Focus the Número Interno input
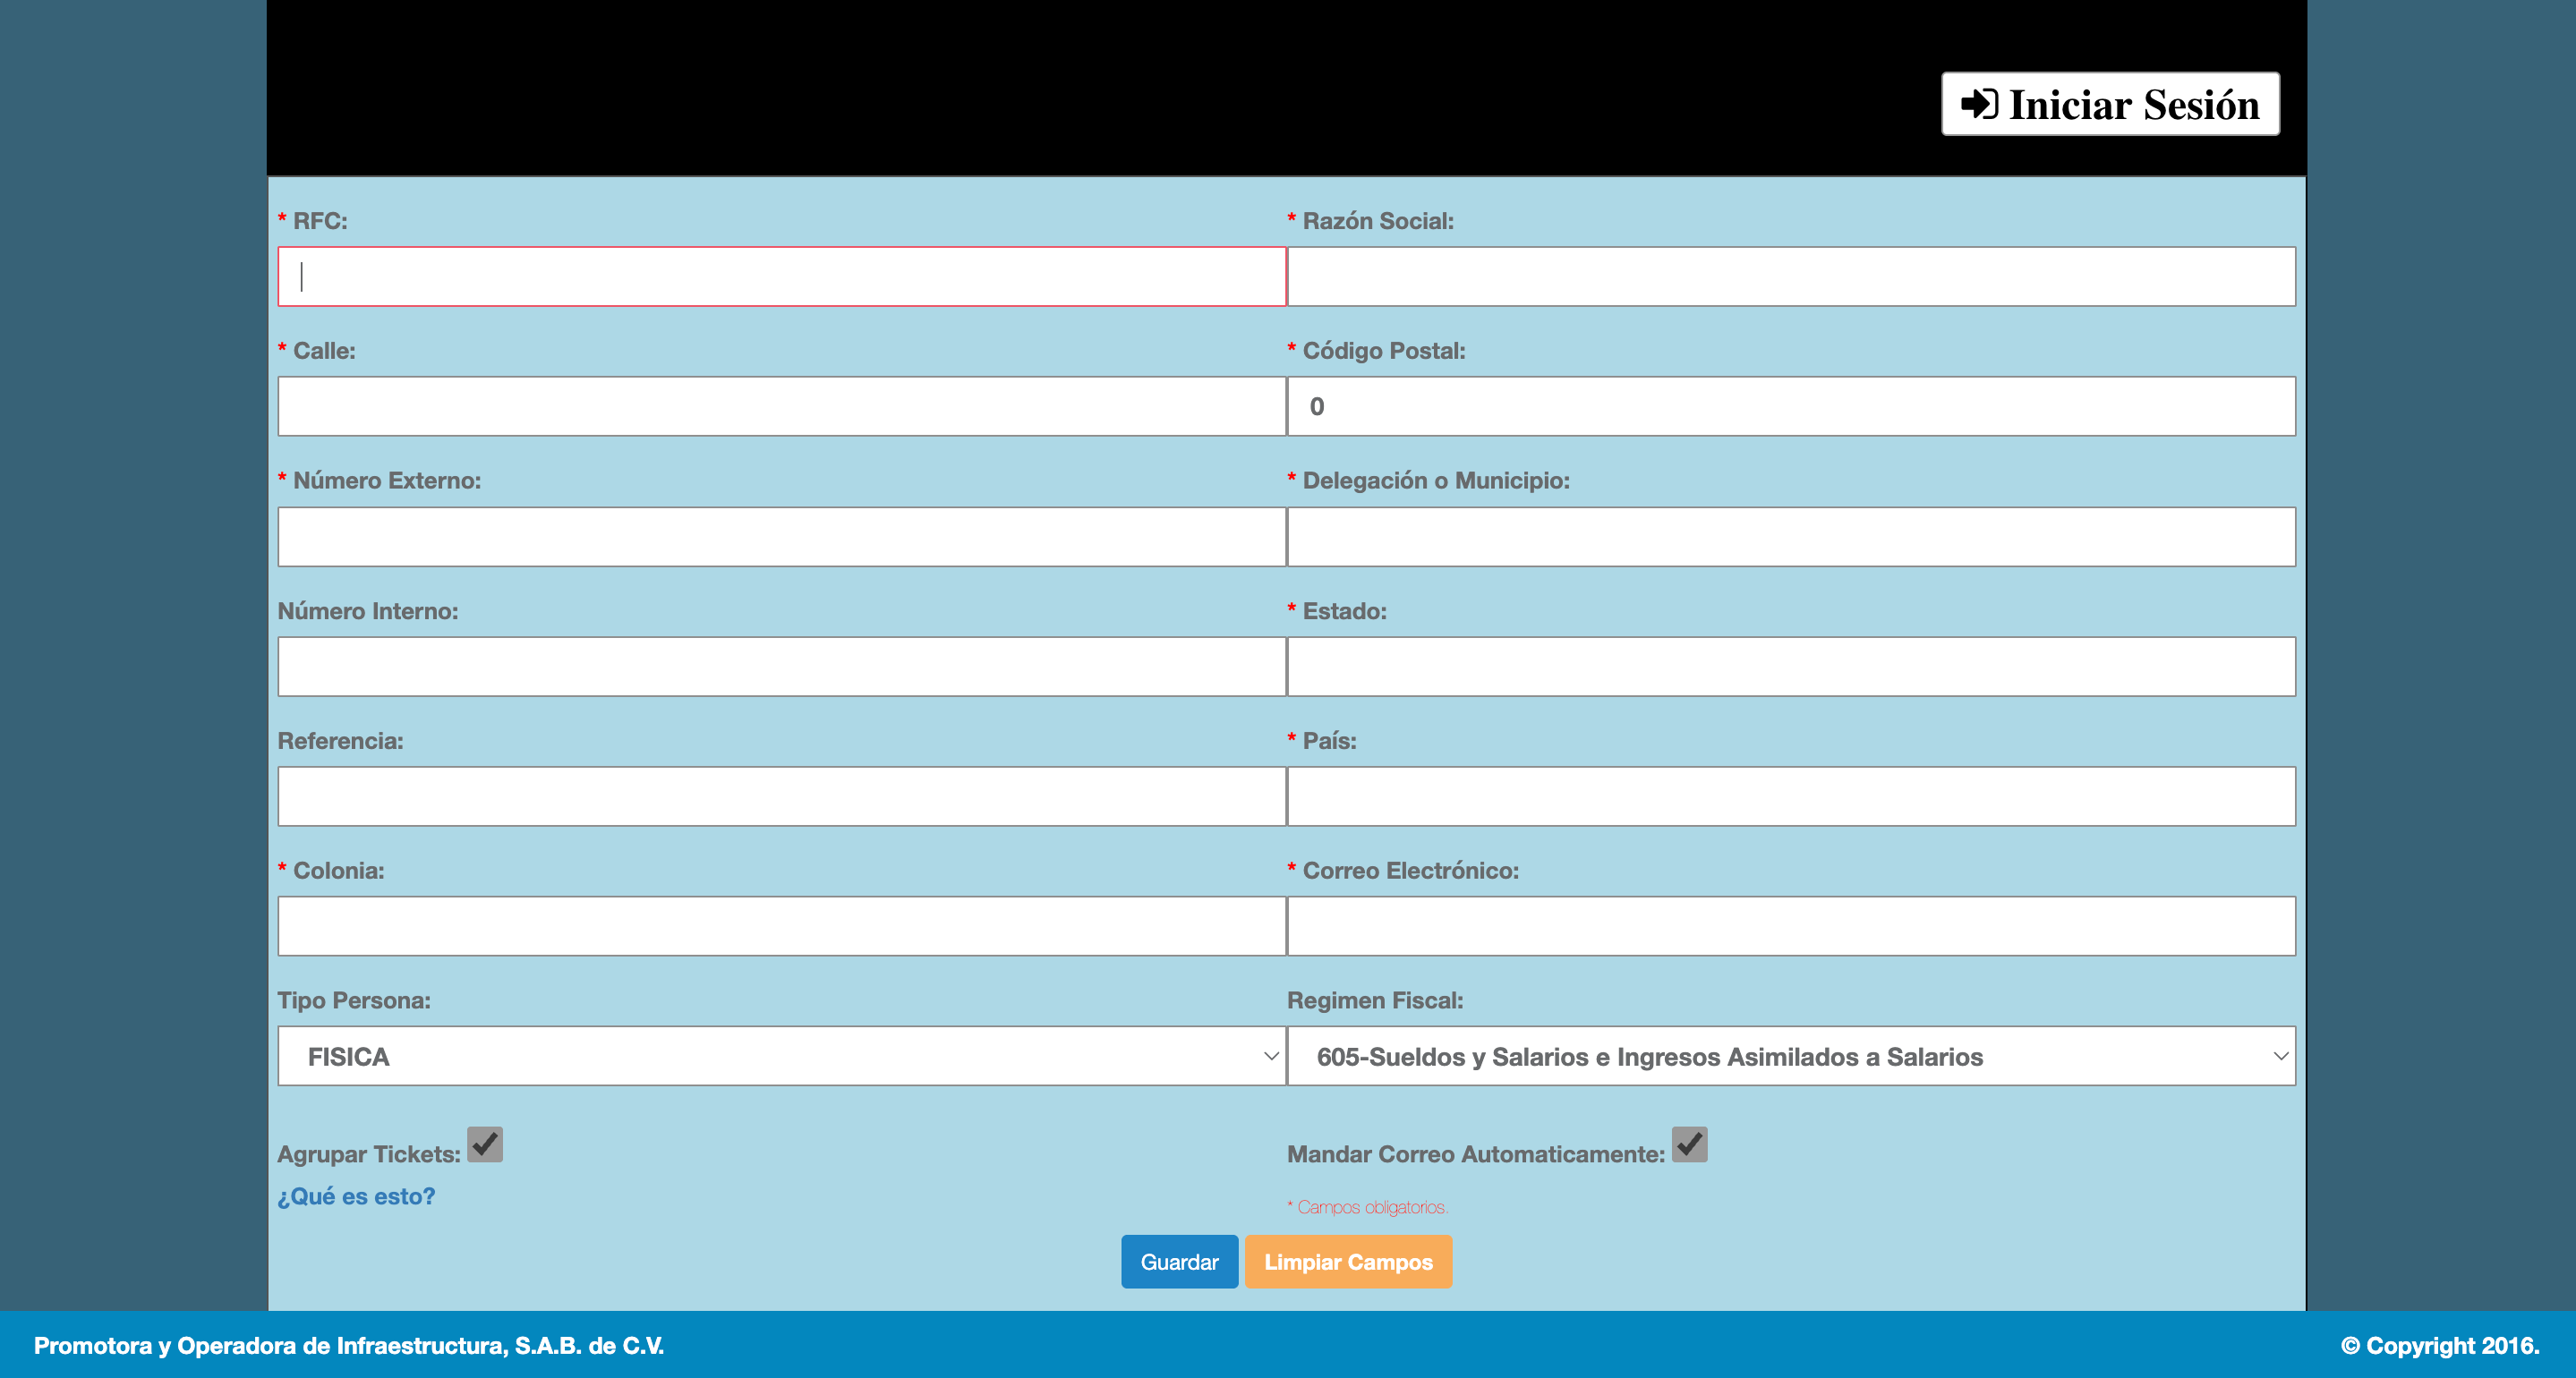Screen dimensions: 2576x1378 tap(781, 667)
